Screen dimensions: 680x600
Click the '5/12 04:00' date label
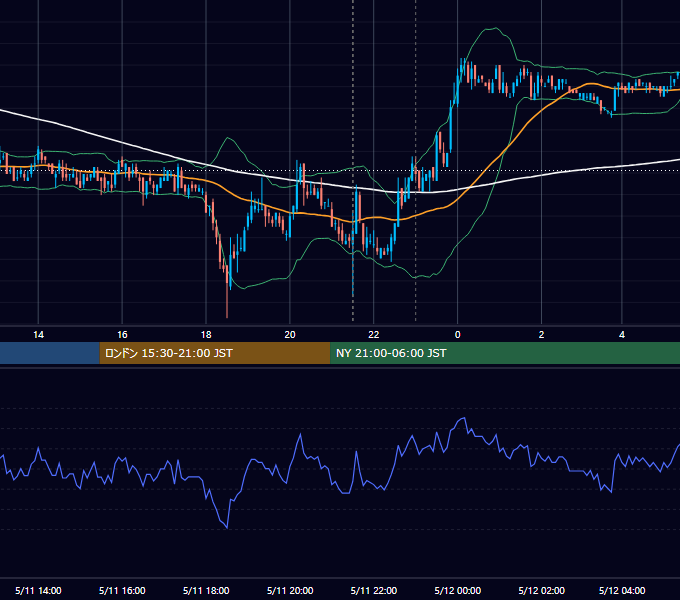coord(622,590)
